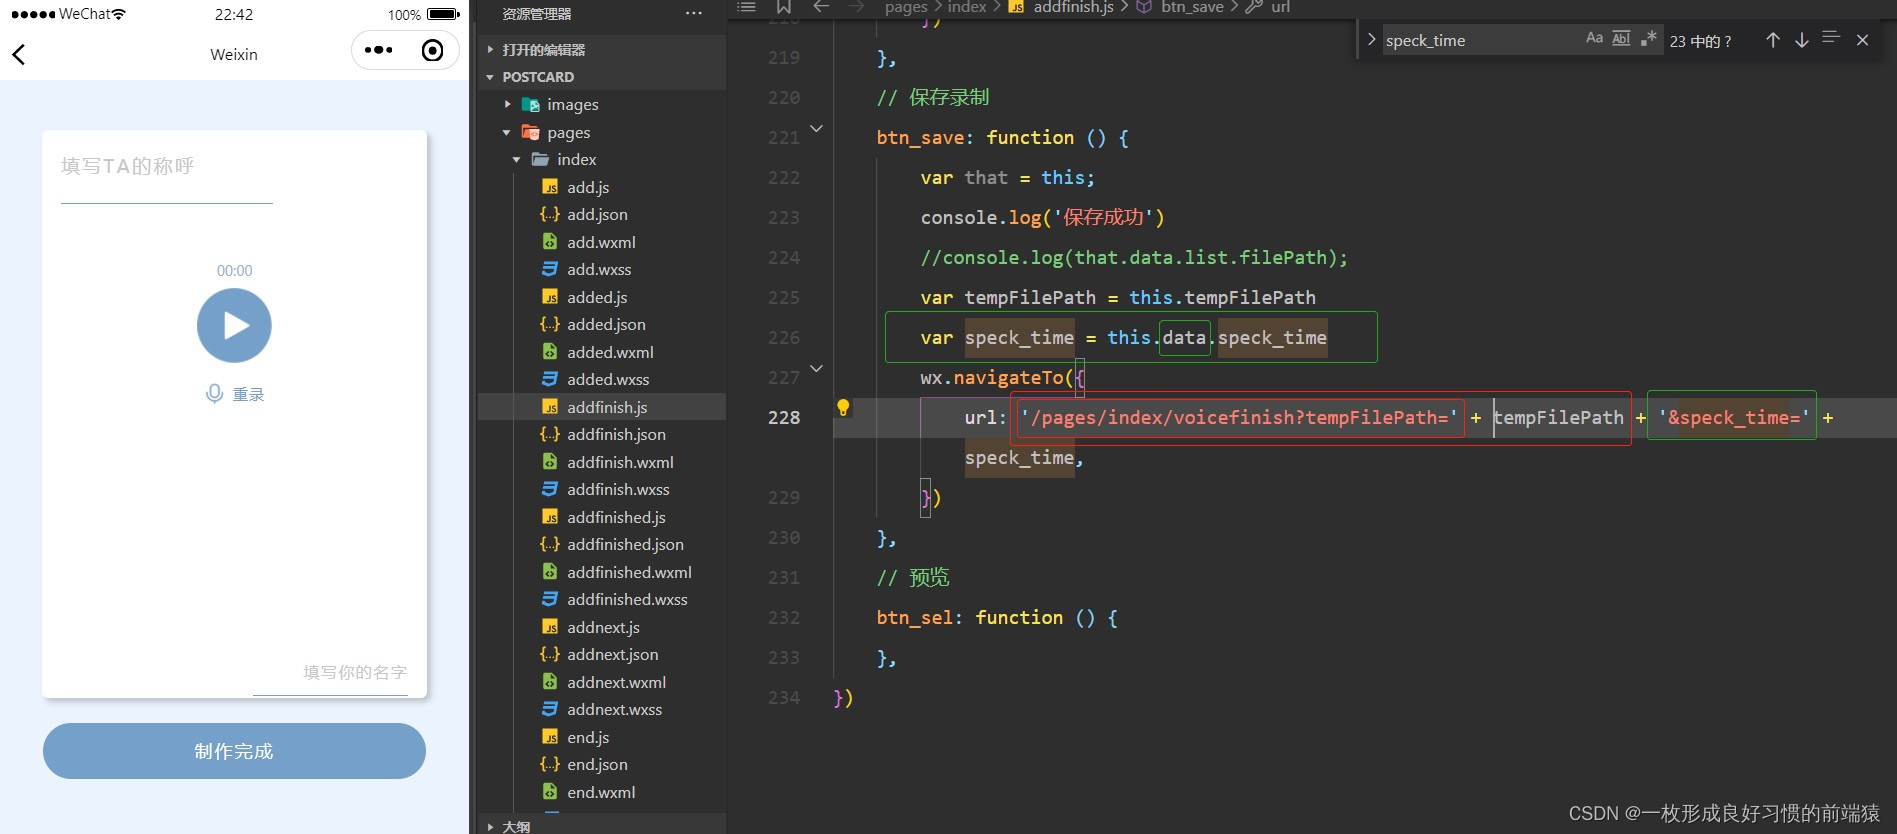Click index breadcrumb segment
This screenshot has height=834, width=1897.
point(967,7)
